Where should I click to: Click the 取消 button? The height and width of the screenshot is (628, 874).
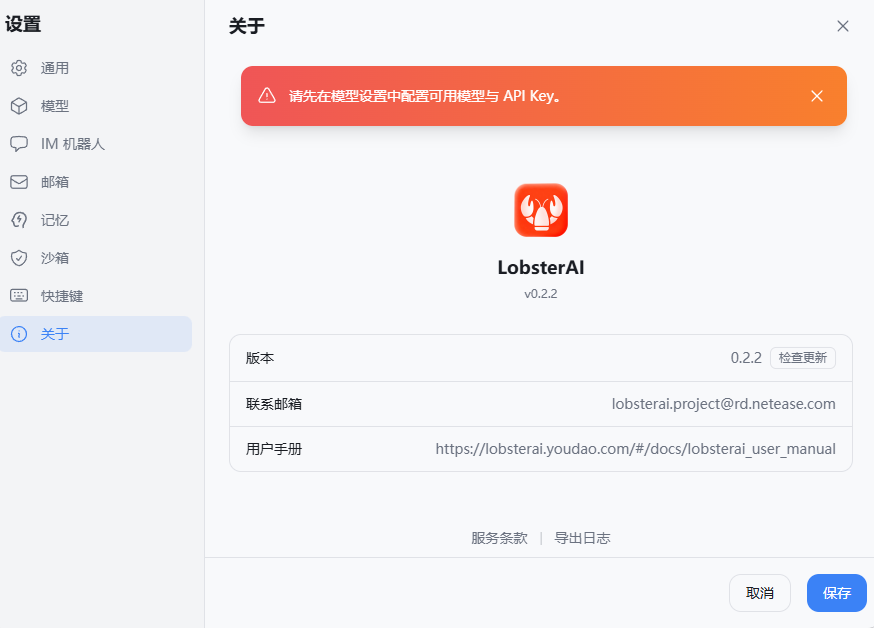coord(760,593)
